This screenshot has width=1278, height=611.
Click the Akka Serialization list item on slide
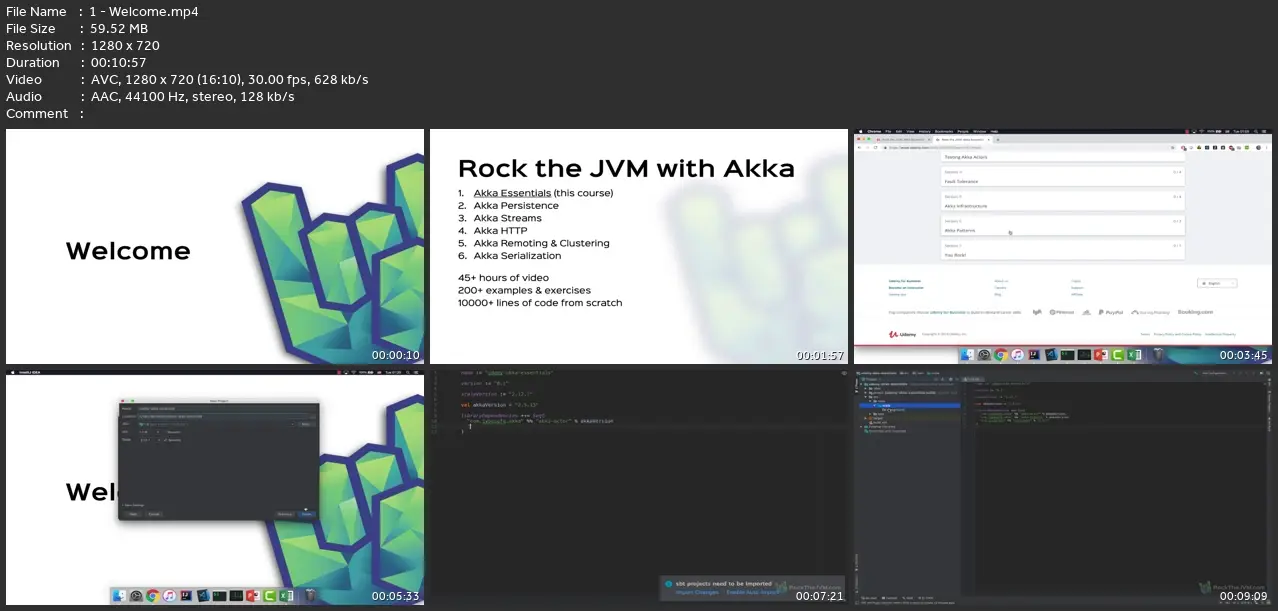click(517, 255)
